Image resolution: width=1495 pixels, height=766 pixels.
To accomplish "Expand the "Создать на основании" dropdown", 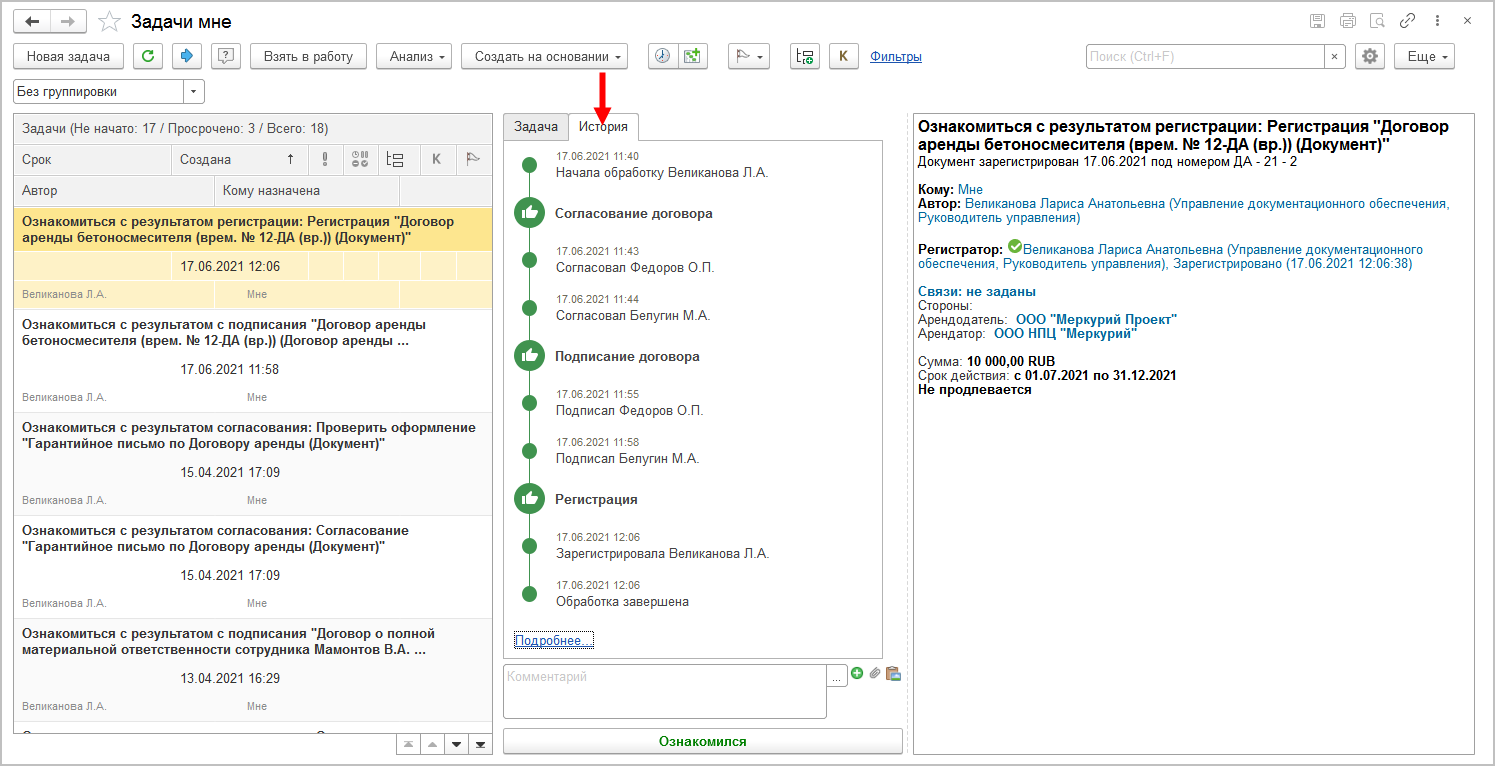I will (x=544, y=57).
